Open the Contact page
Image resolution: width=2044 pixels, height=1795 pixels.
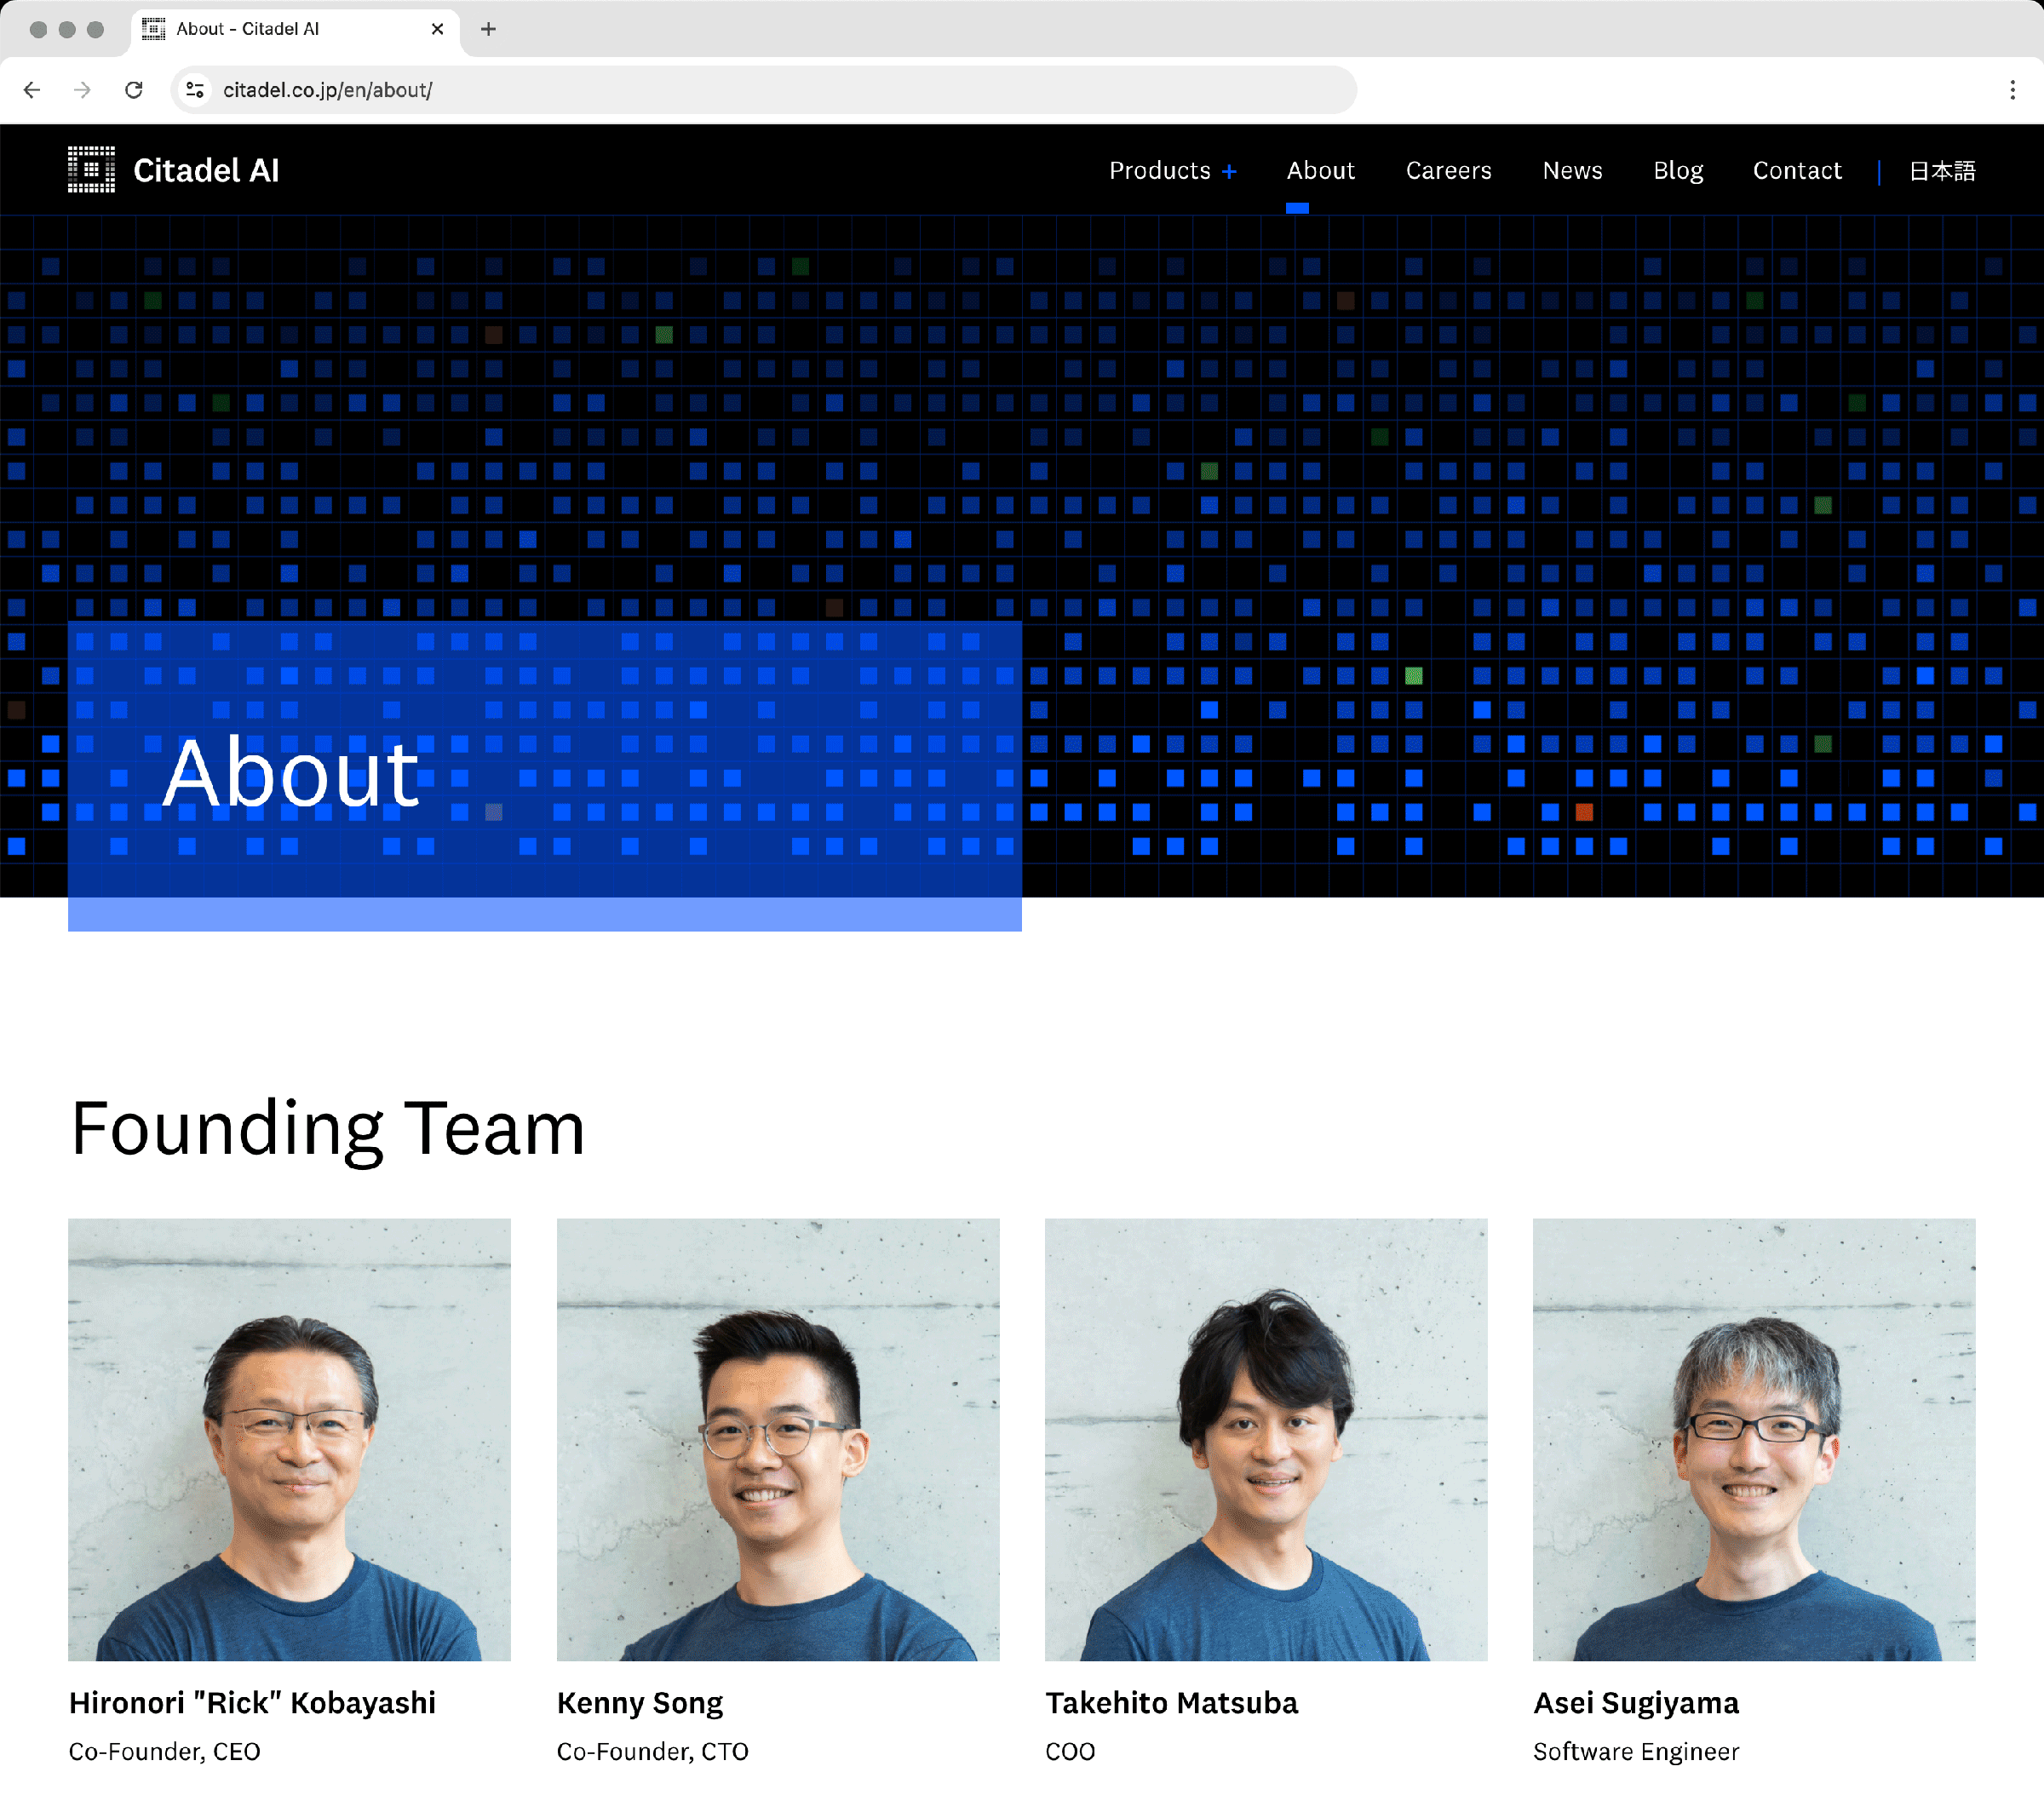click(x=1797, y=171)
